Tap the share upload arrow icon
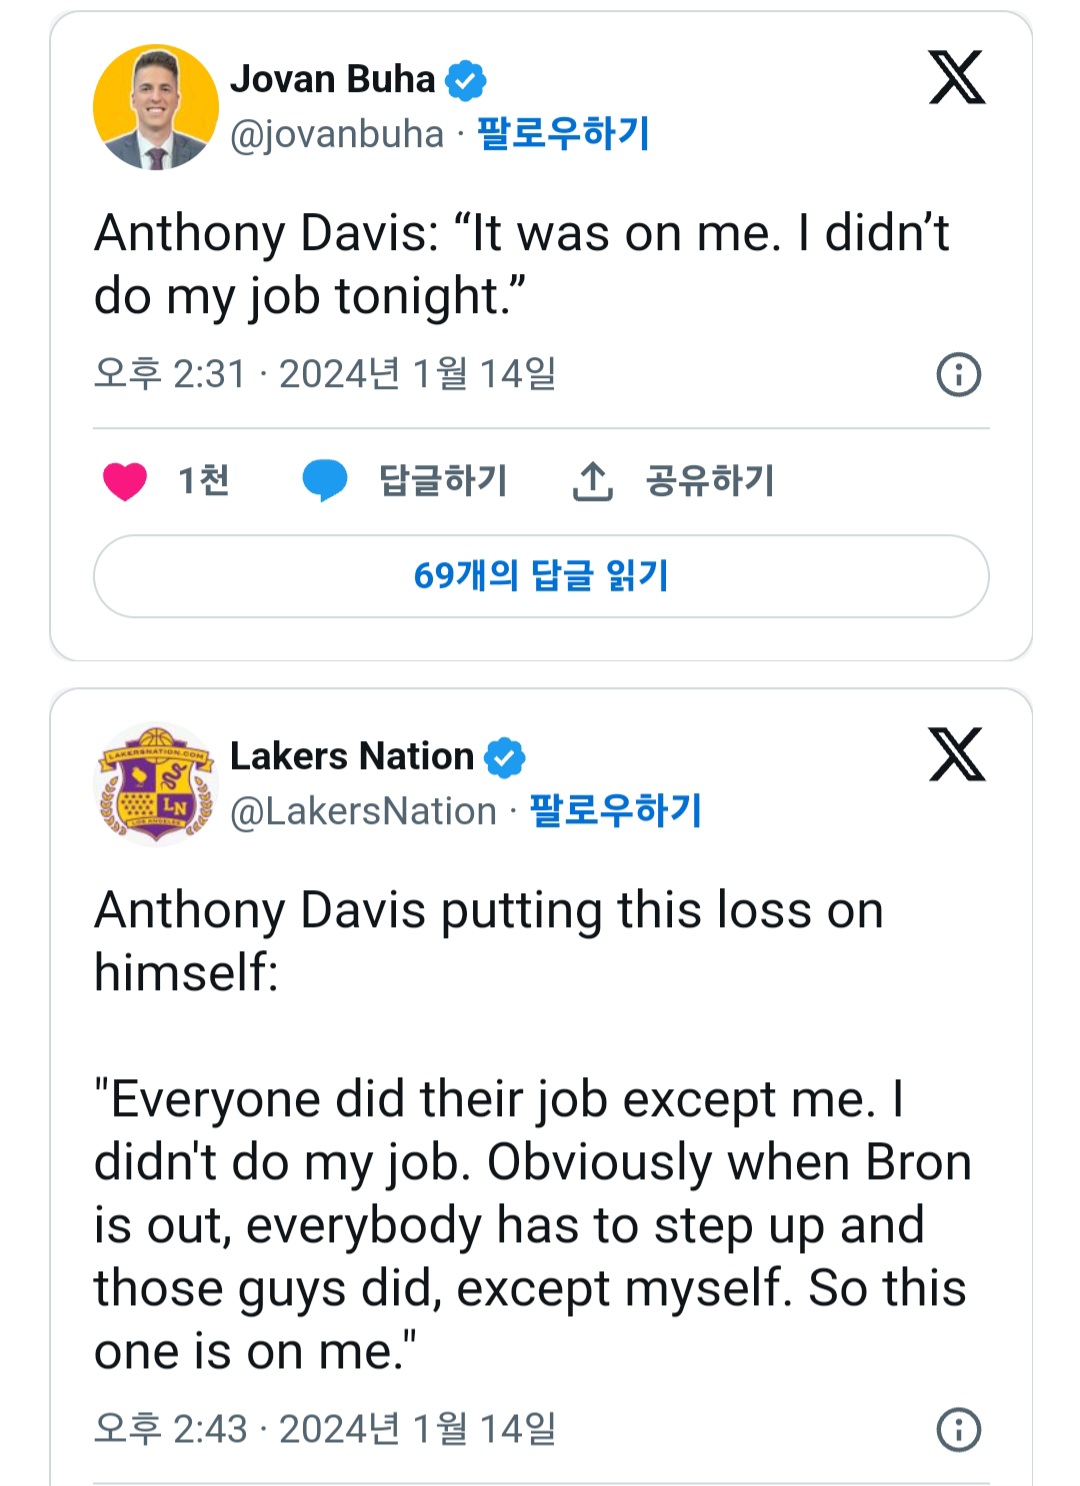 click(x=592, y=481)
